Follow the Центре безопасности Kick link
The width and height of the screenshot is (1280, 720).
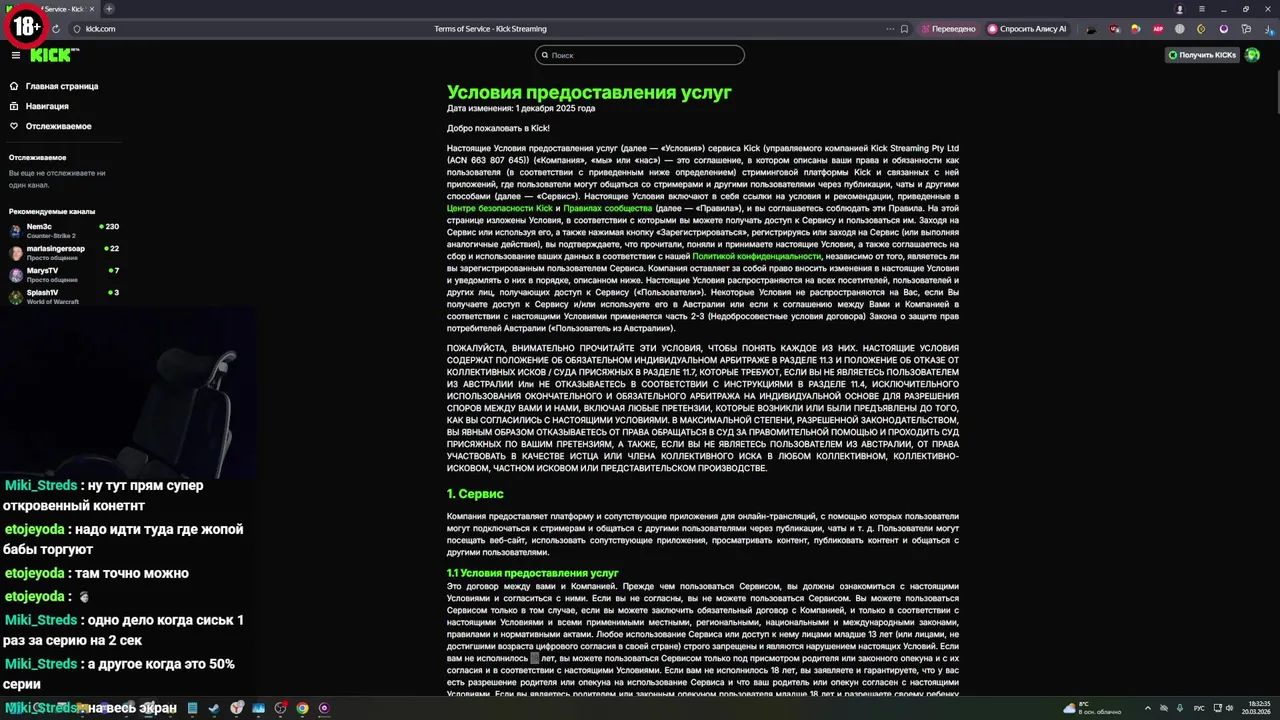(x=499, y=208)
